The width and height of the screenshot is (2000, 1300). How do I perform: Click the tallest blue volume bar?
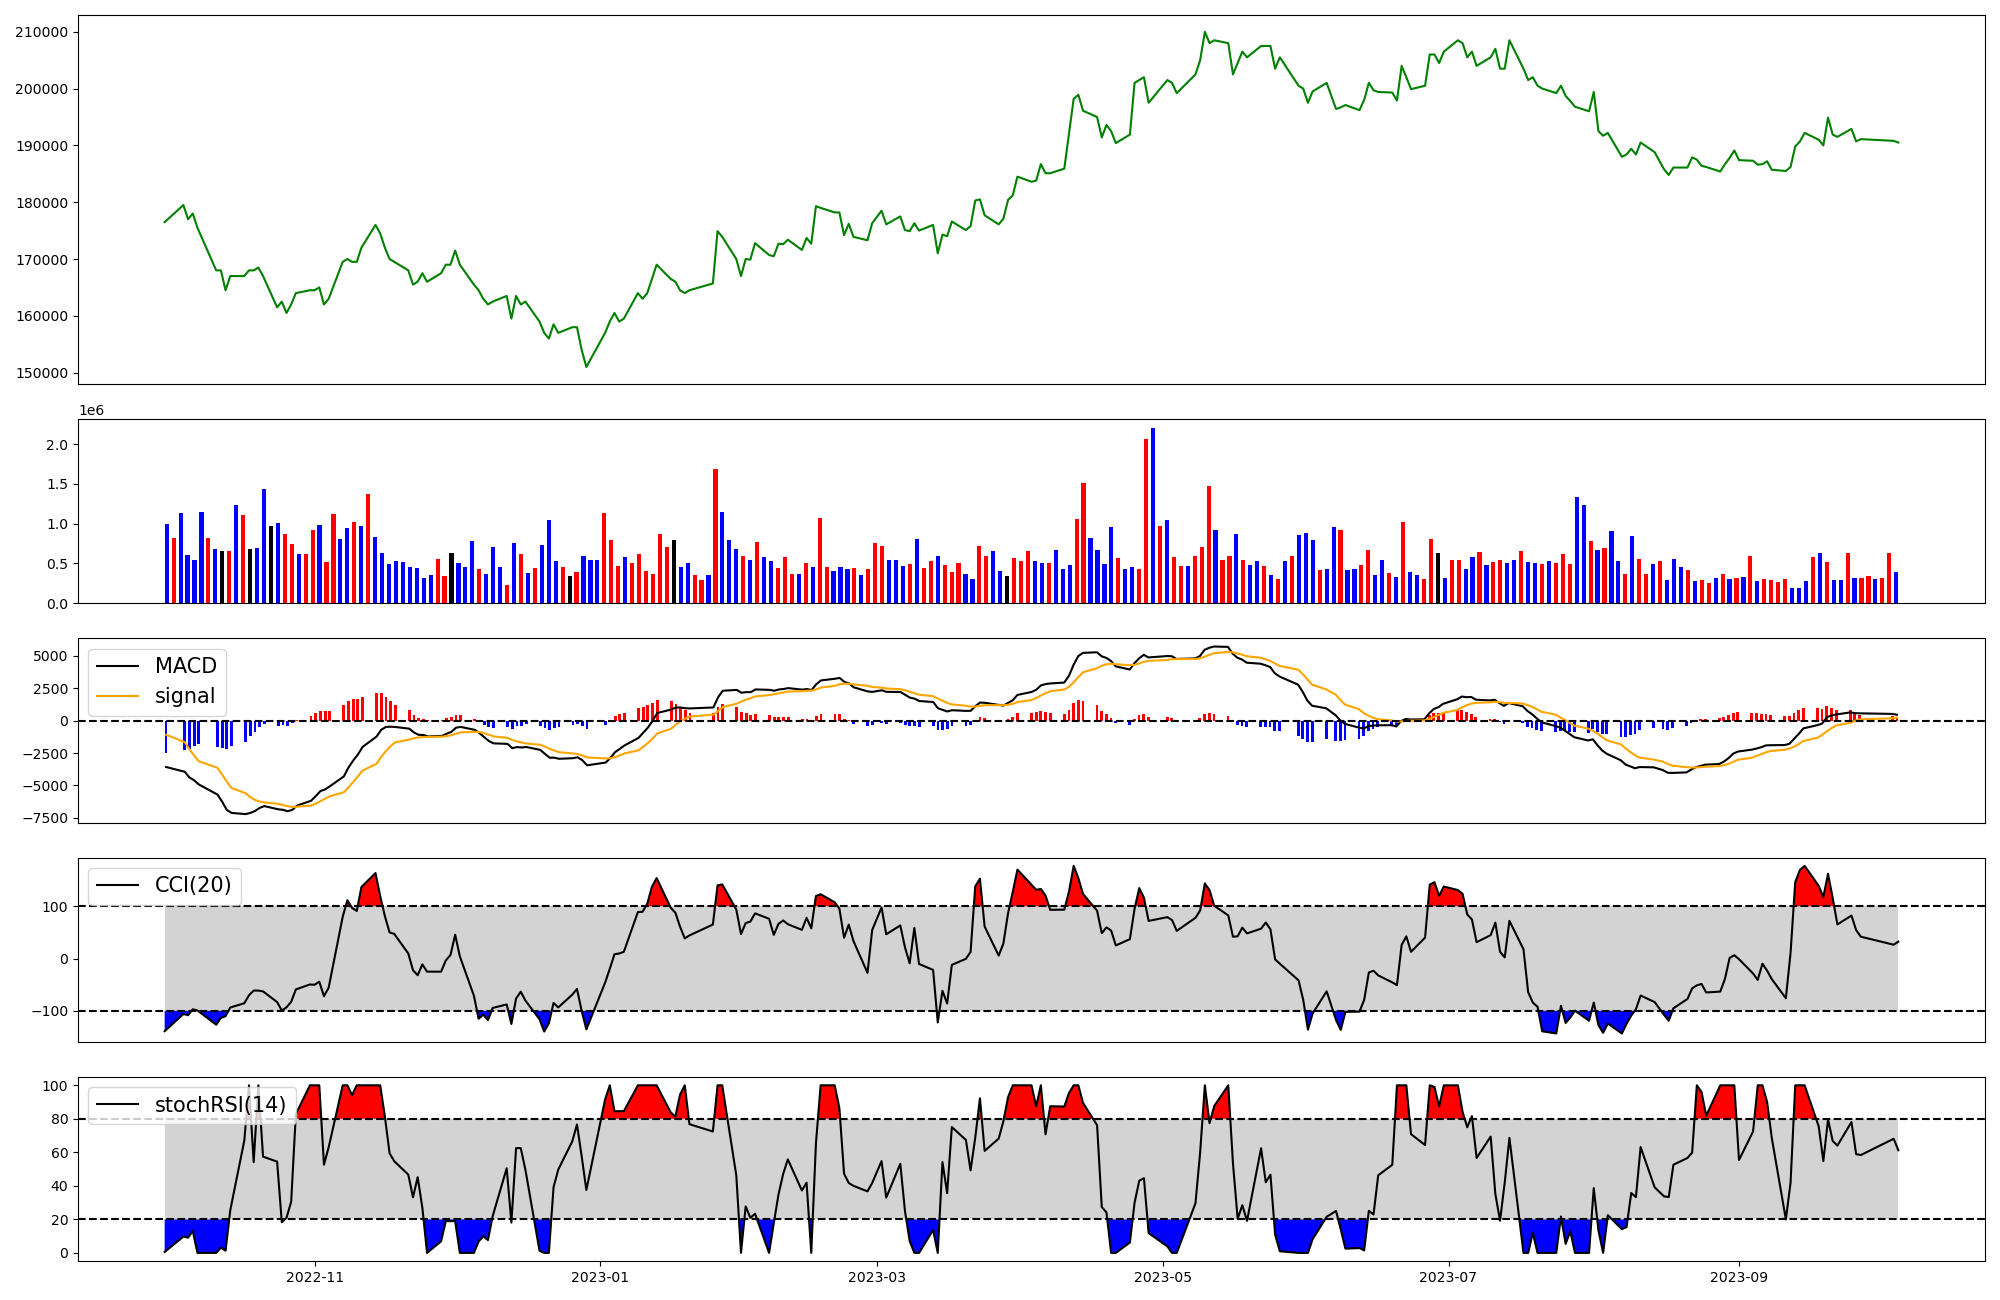pos(1153,515)
